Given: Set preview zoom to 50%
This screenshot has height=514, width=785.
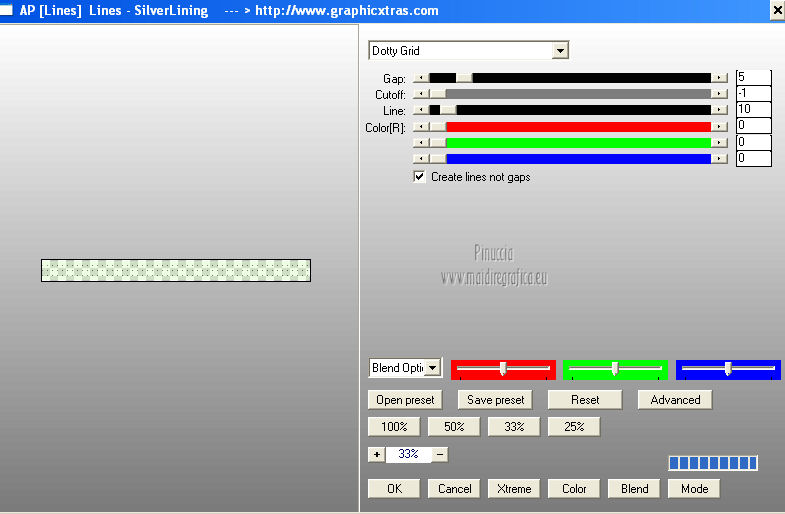Looking at the screenshot, I should pyautogui.click(x=454, y=427).
